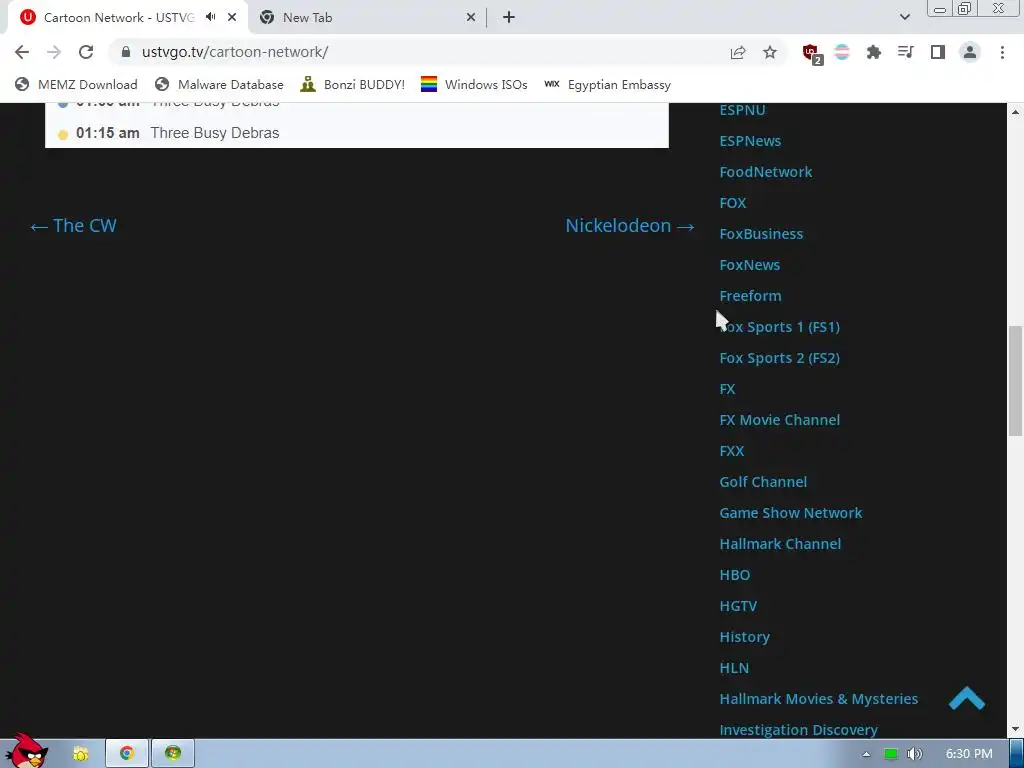Open the Golf Channel link
This screenshot has width=1024, height=768.
click(763, 482)
